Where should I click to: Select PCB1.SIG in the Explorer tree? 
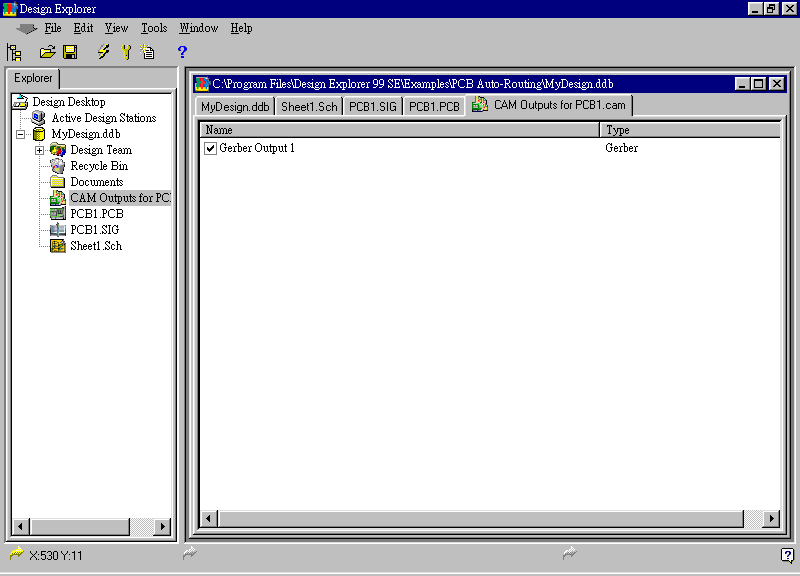coord(94,230)
